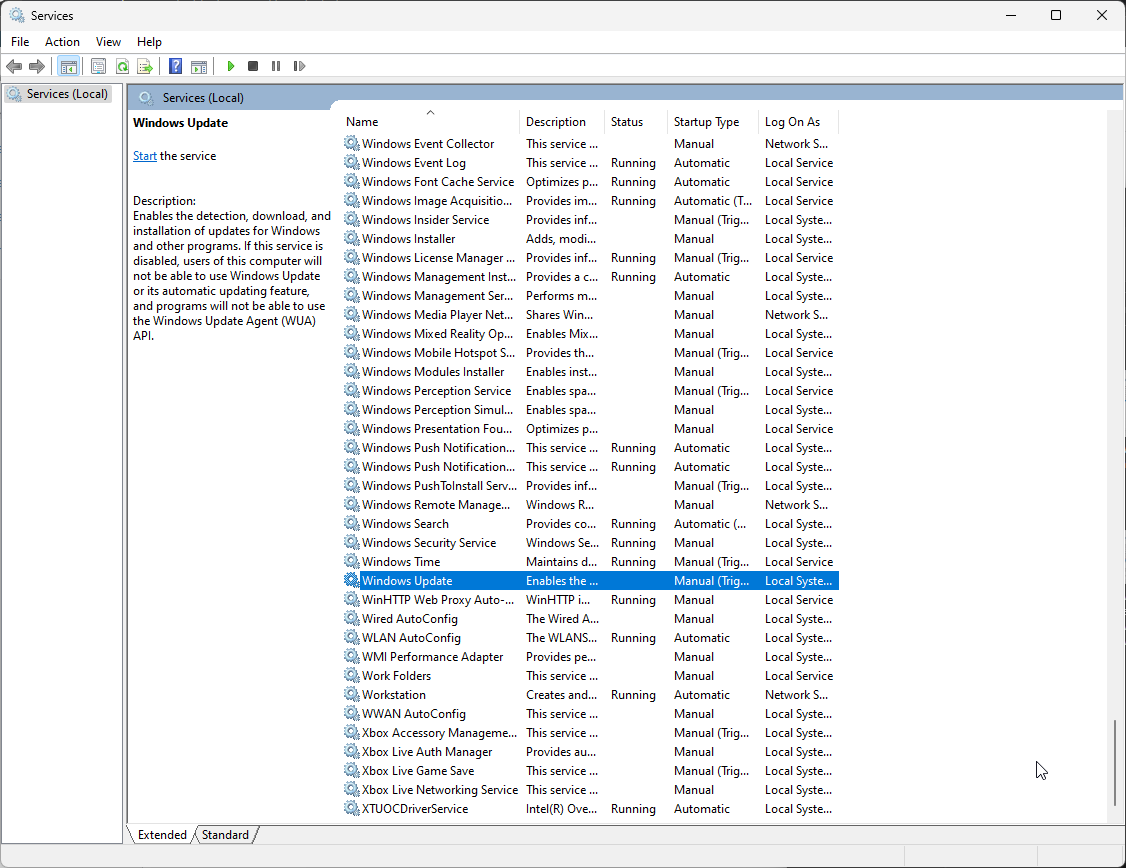Click gear icon of Windows Search row
Image resolution: width=1126 pixels, height=868 pixels.
tap(351, 523)
